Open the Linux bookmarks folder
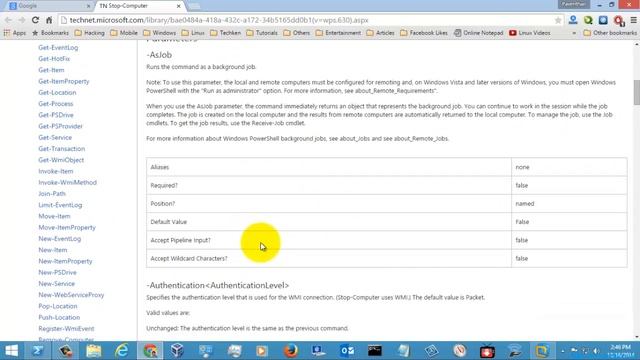 [x=193, y=33]
